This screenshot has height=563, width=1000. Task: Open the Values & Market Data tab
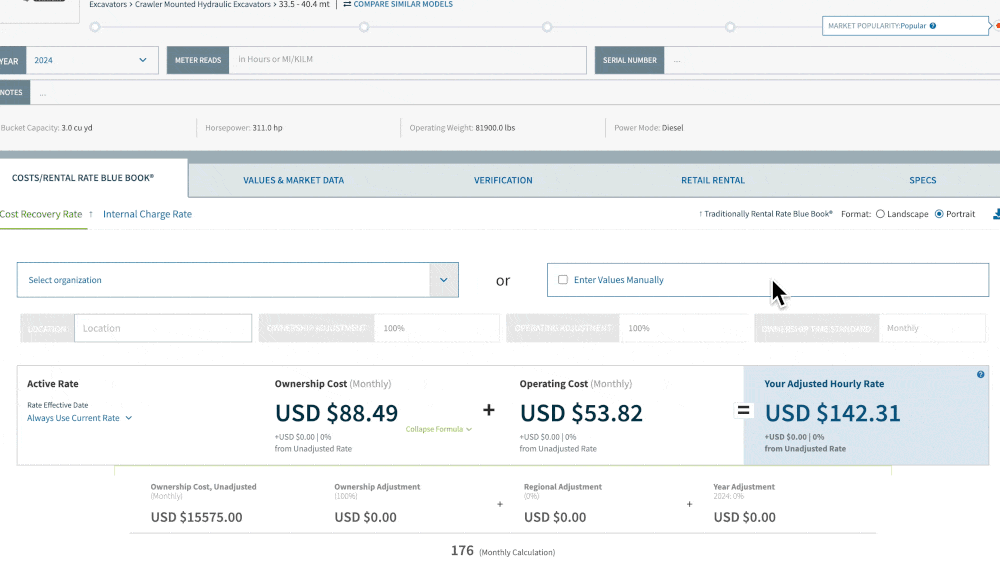coord(293,180)
